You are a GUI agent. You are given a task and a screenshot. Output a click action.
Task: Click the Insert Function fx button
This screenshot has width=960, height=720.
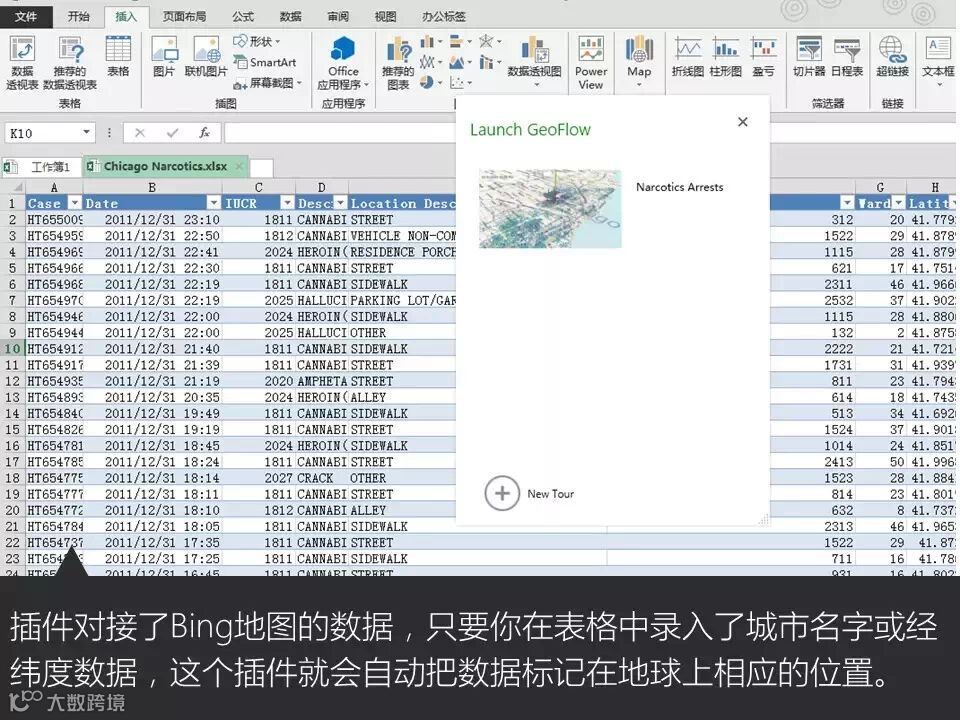pyautogui.click(x=204, y=132)
